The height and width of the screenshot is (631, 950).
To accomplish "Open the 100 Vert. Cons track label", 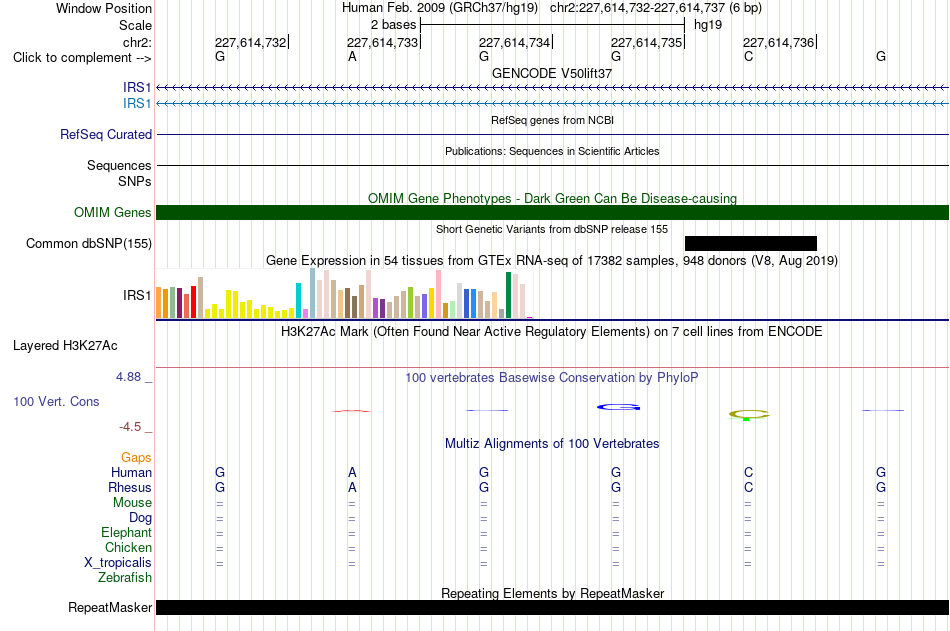I will pyautogui.click(x=56, y=401).
